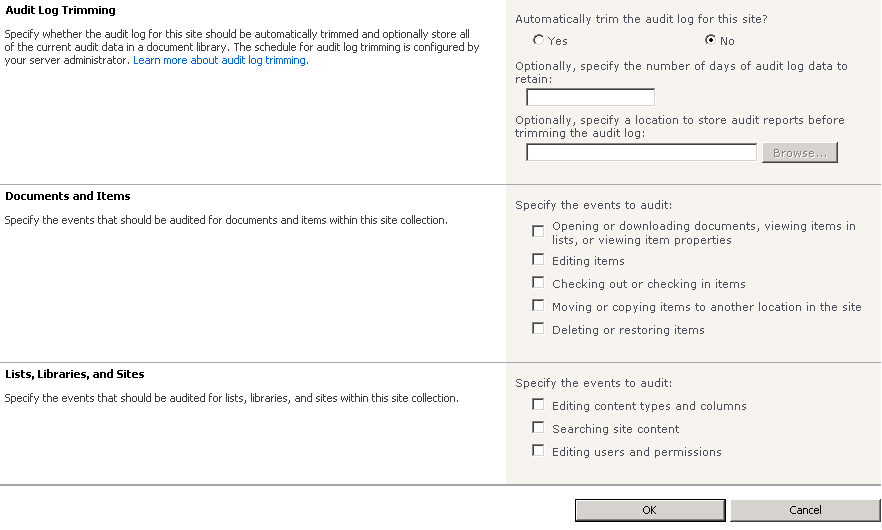This screenshot has height=530, width=882.
Task: Select the No radio button for audit trimming
Action: pos(710,40)
